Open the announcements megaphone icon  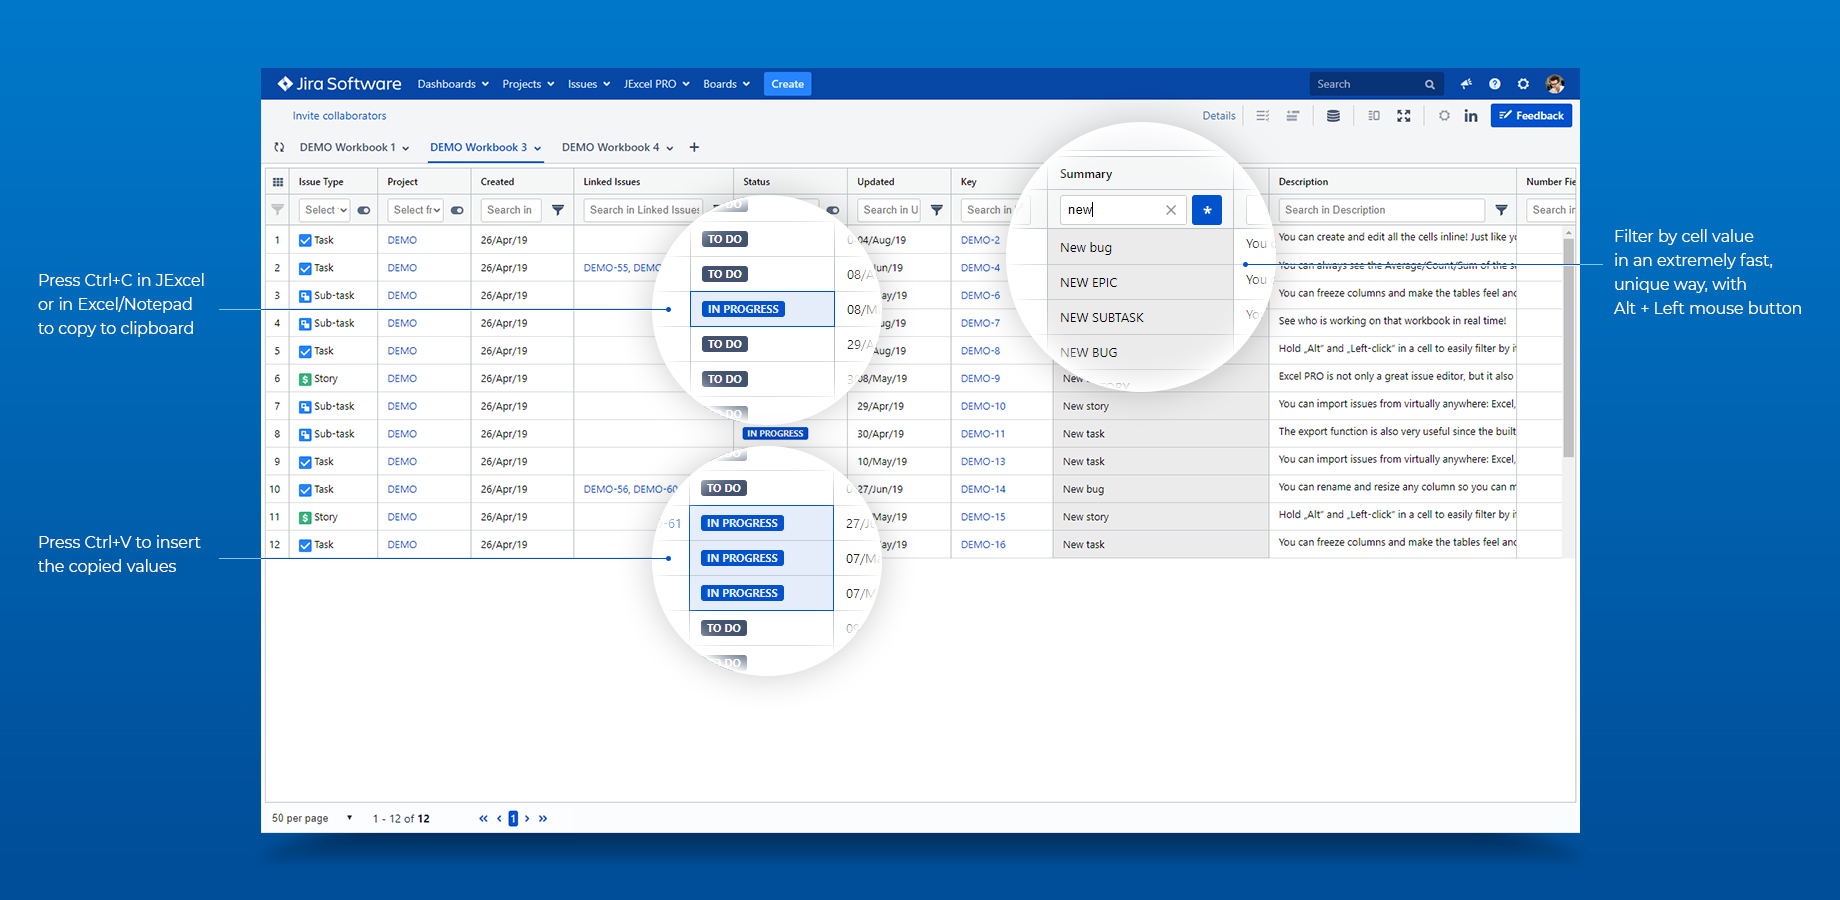pyautogui.click(x=1466, y=84)
